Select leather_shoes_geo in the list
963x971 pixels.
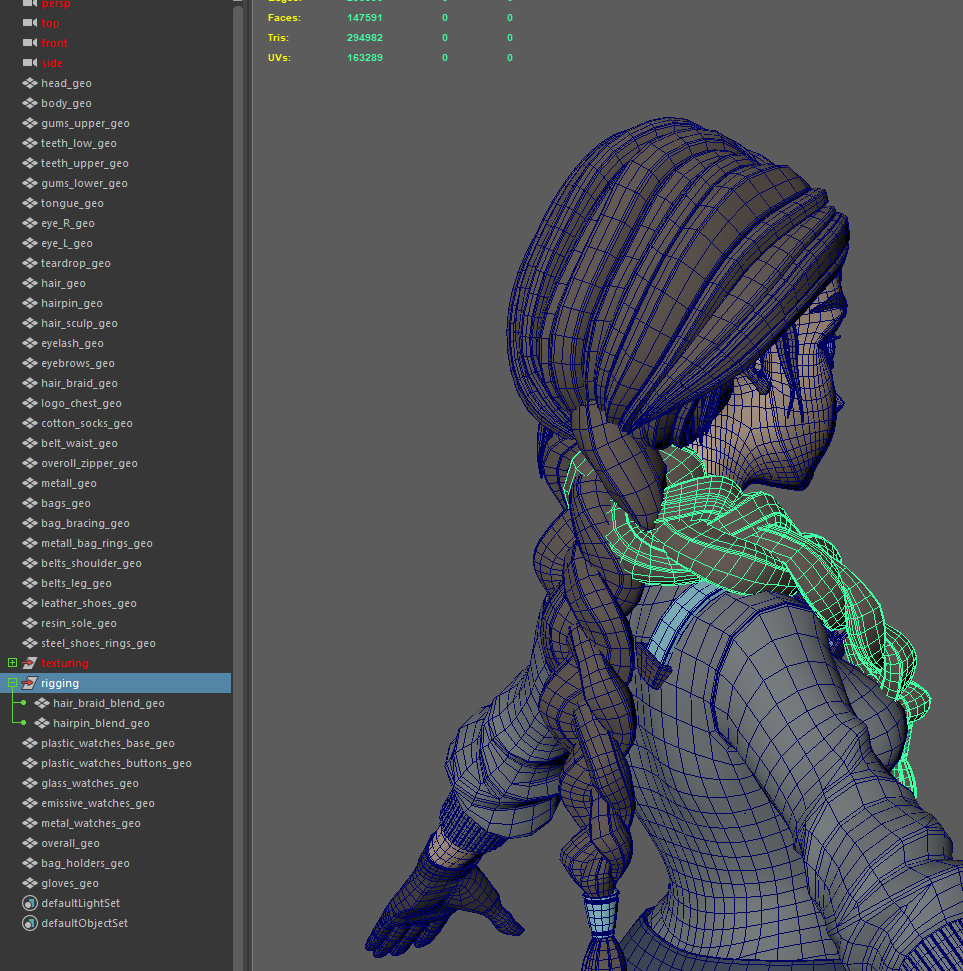[88, 603]
